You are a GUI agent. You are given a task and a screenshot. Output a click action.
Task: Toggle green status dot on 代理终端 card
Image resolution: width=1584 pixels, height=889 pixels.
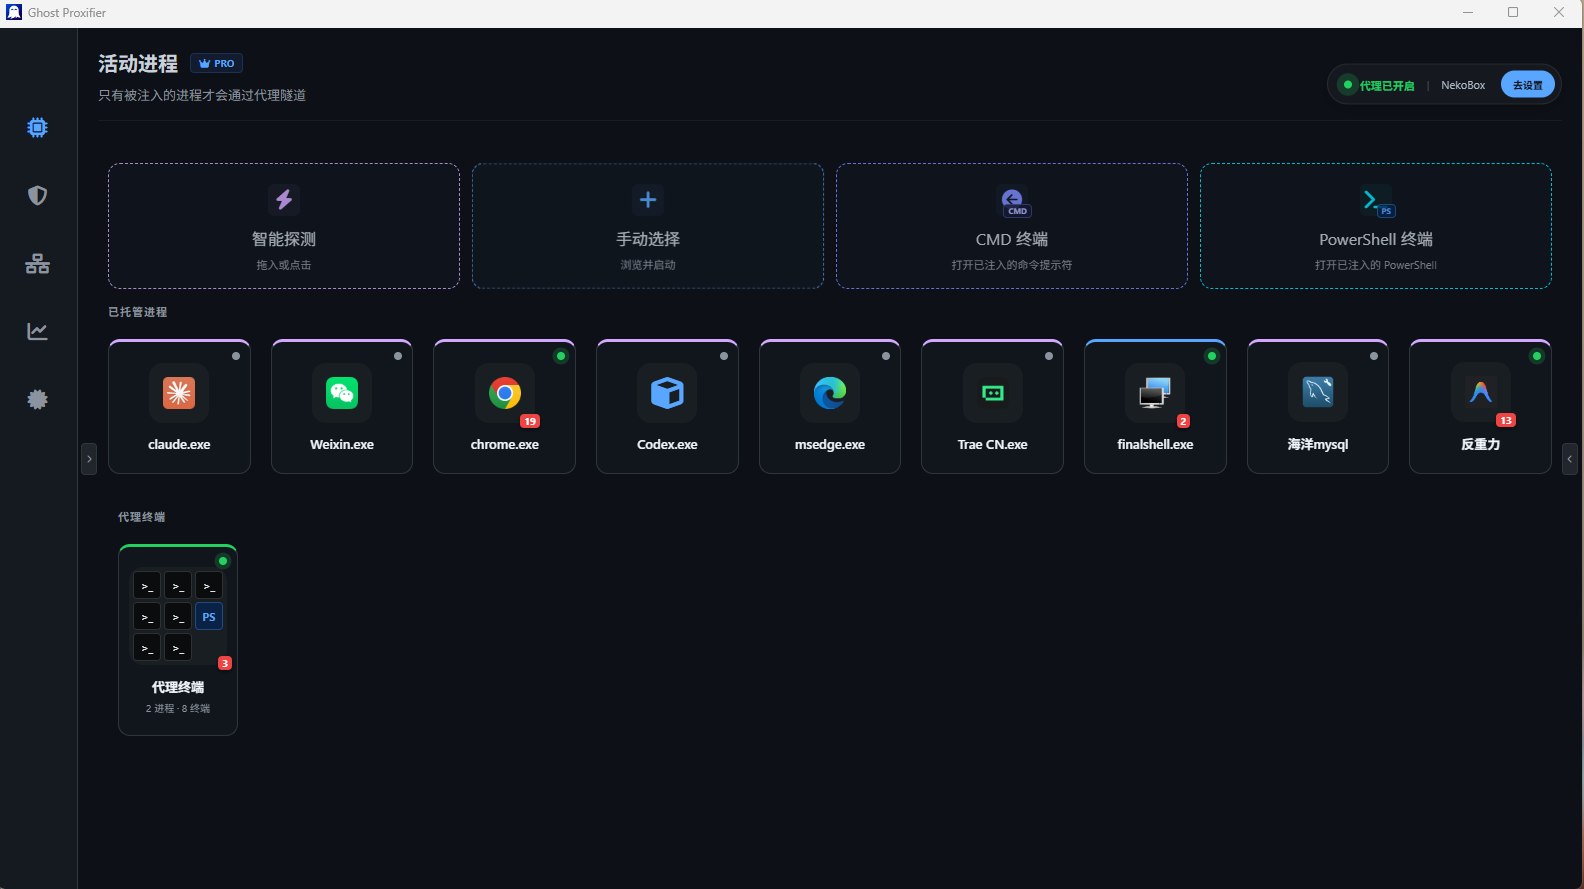click(x=223, y=561)
